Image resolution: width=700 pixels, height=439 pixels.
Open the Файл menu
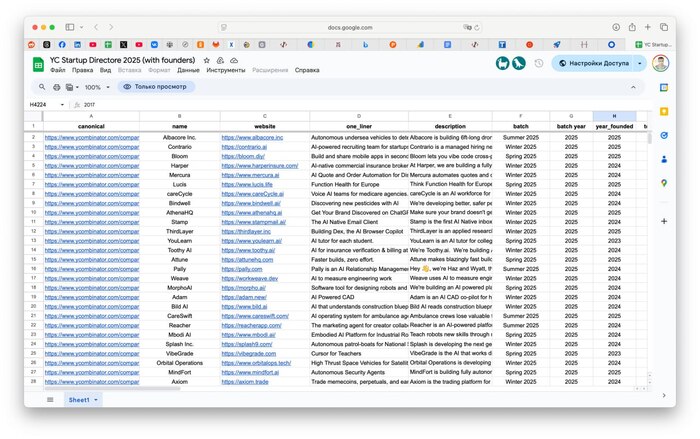[x=58, y=70]
